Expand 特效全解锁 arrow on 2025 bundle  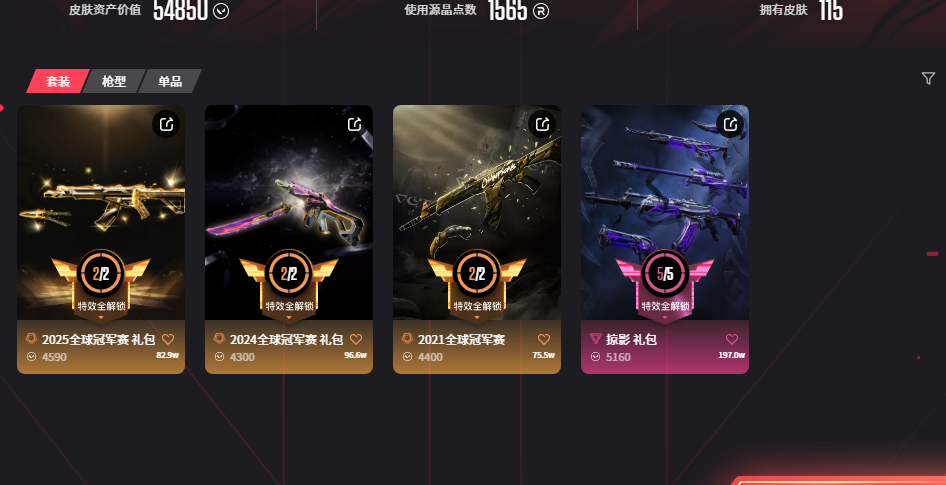point(101,317)
